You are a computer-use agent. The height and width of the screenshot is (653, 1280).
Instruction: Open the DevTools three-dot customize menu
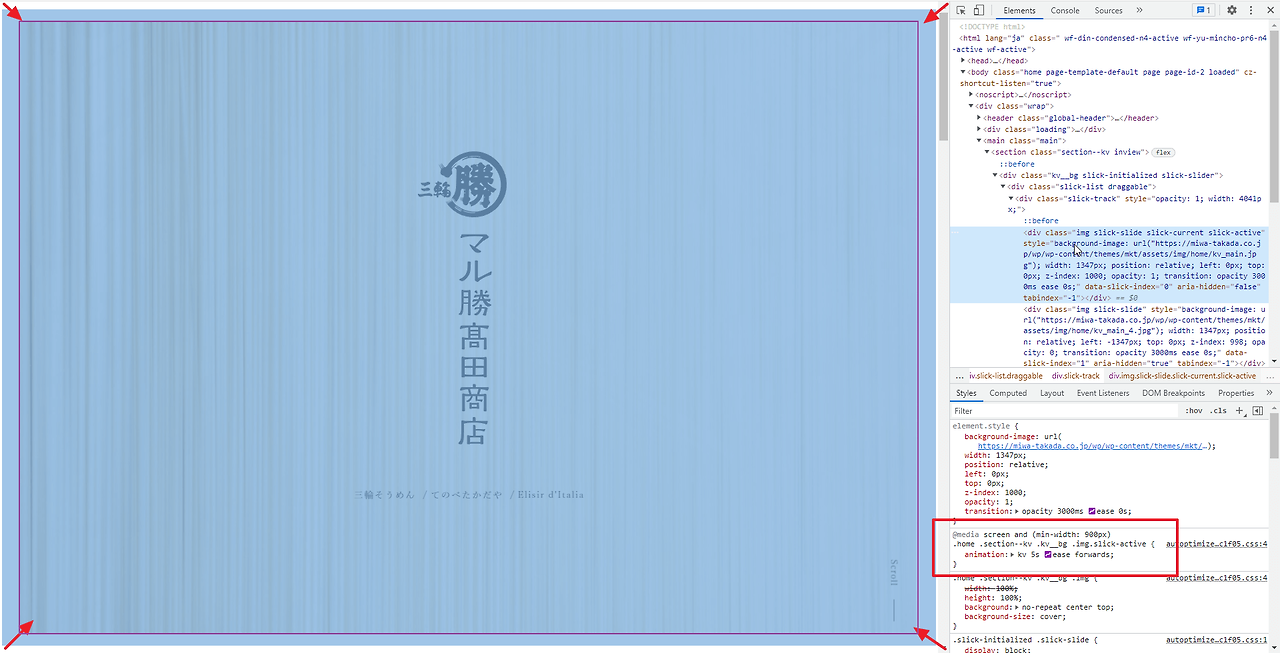pos(1250,10)
